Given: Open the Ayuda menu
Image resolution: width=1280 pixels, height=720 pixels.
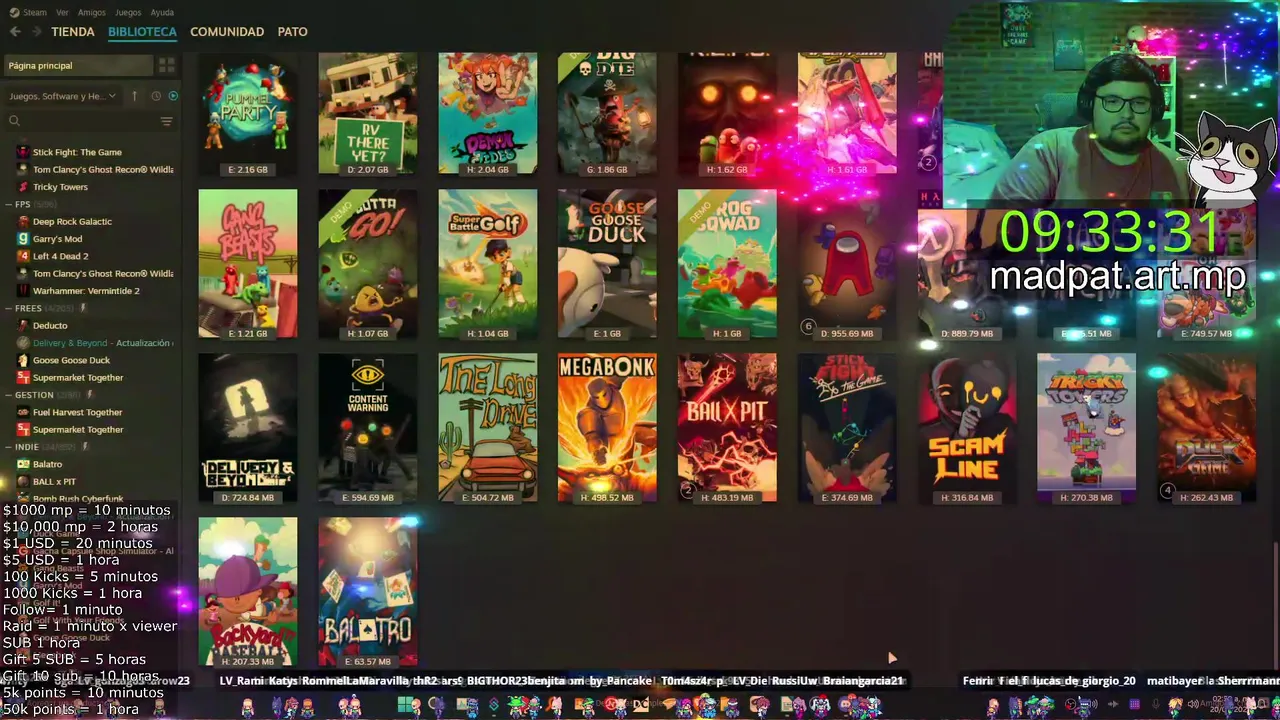Looking at the screenshot, I should pyautogui.click(x=162, y=12).
